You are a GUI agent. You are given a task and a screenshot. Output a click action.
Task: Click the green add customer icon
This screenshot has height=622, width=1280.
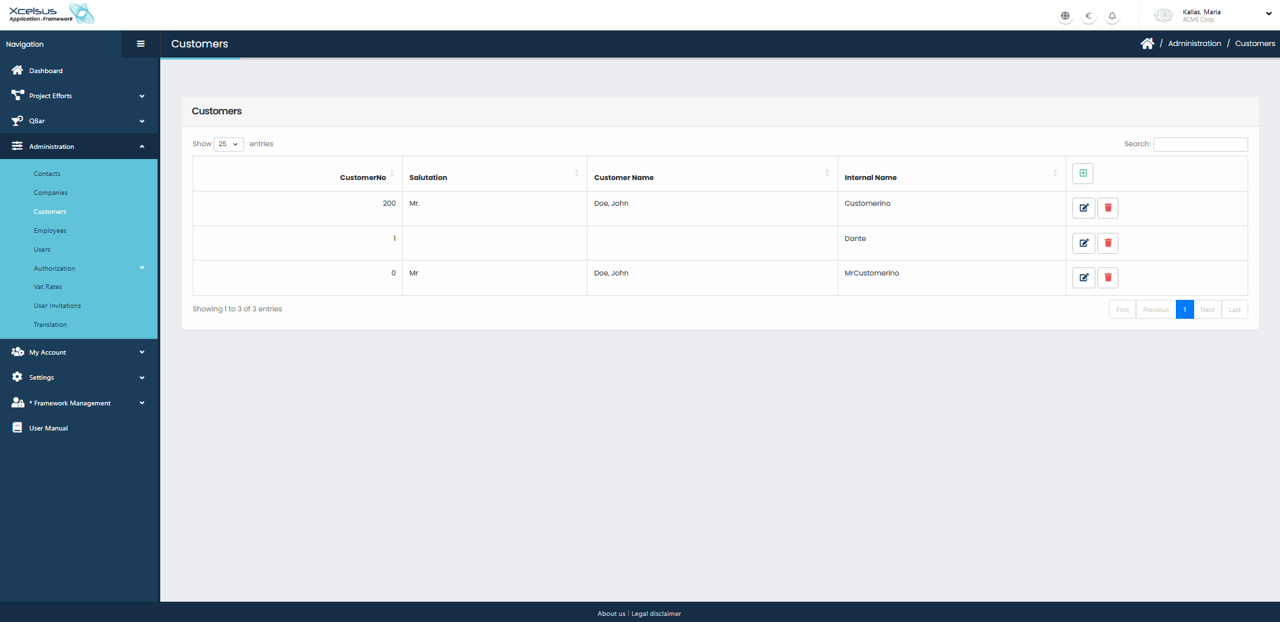coord(1082,174)
